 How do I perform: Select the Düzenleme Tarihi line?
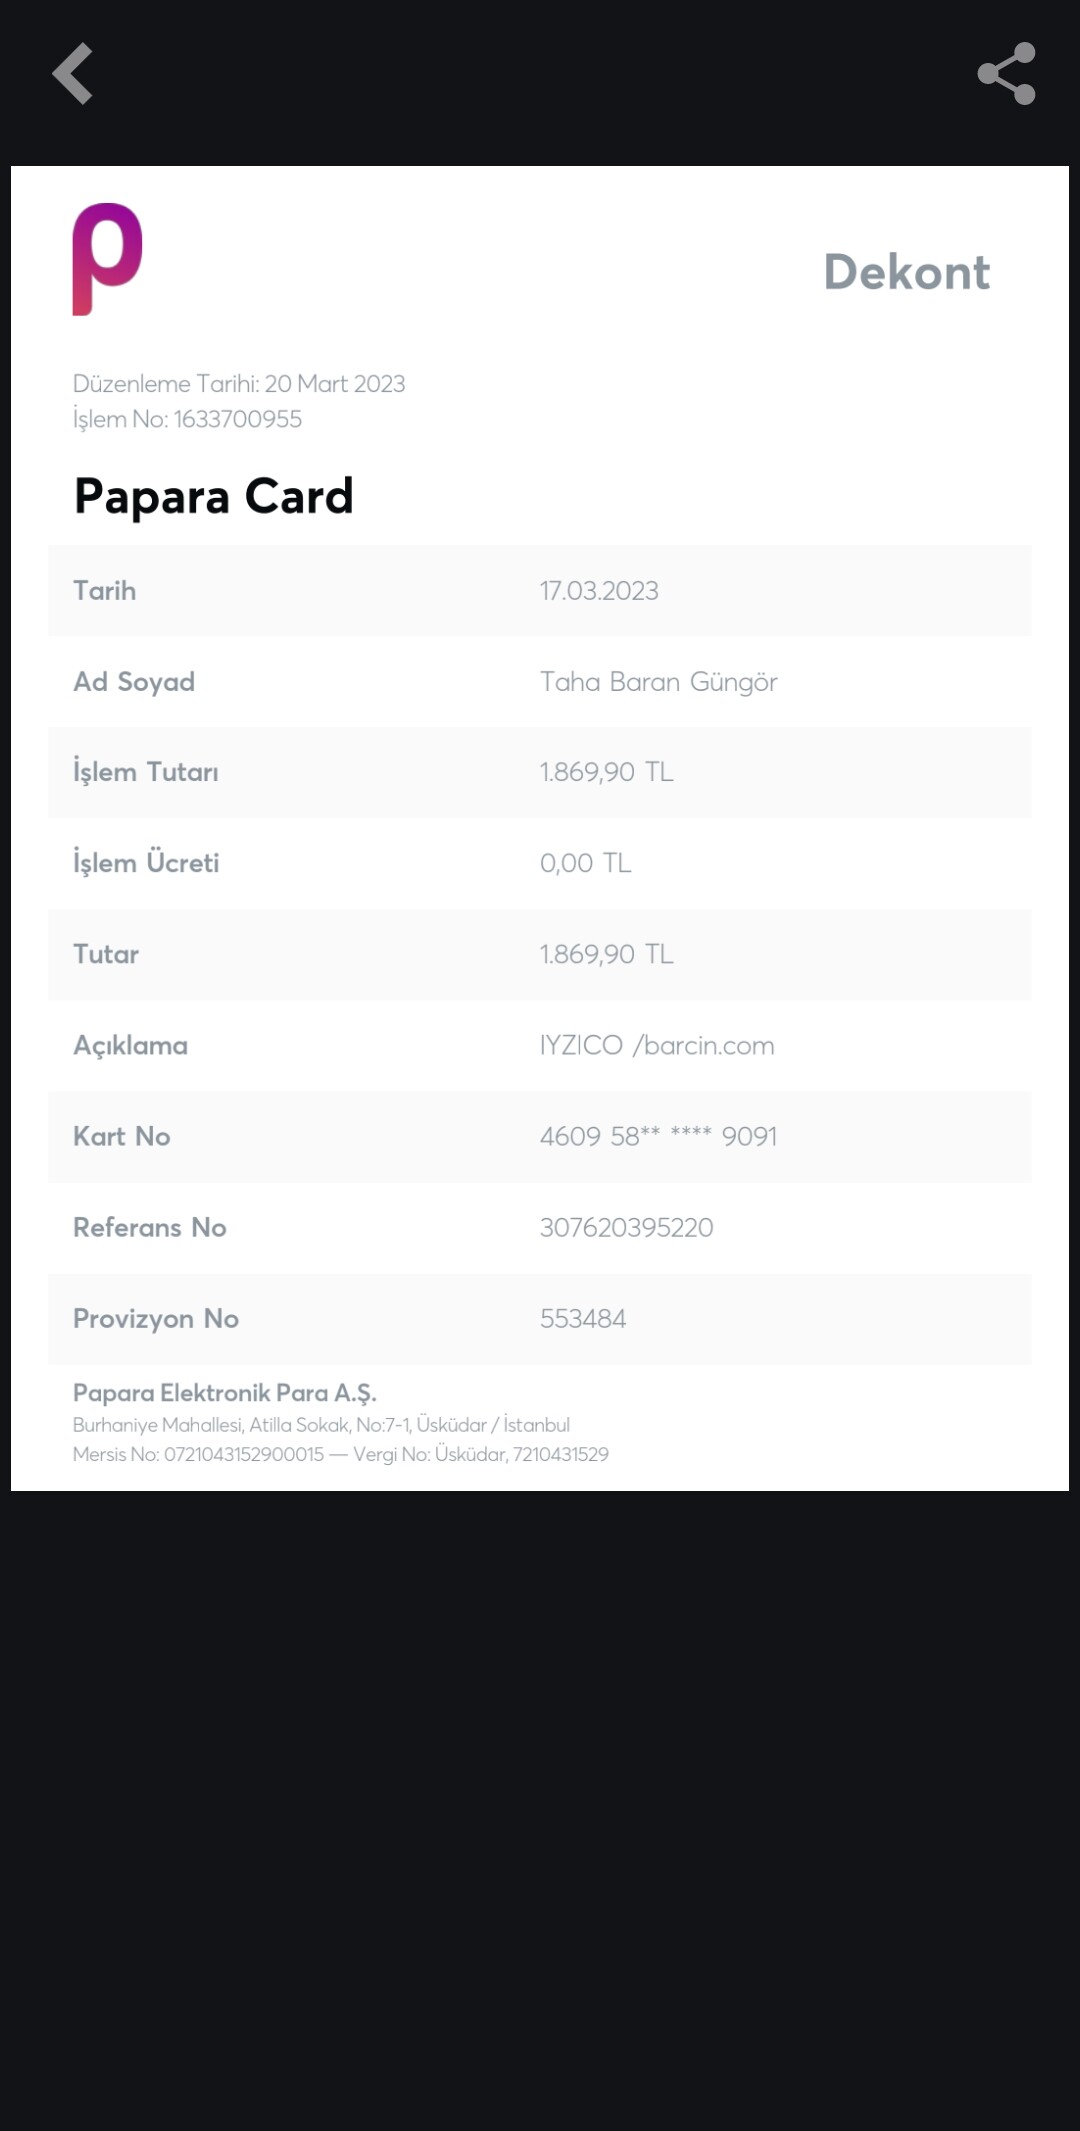tap(239, 384)
